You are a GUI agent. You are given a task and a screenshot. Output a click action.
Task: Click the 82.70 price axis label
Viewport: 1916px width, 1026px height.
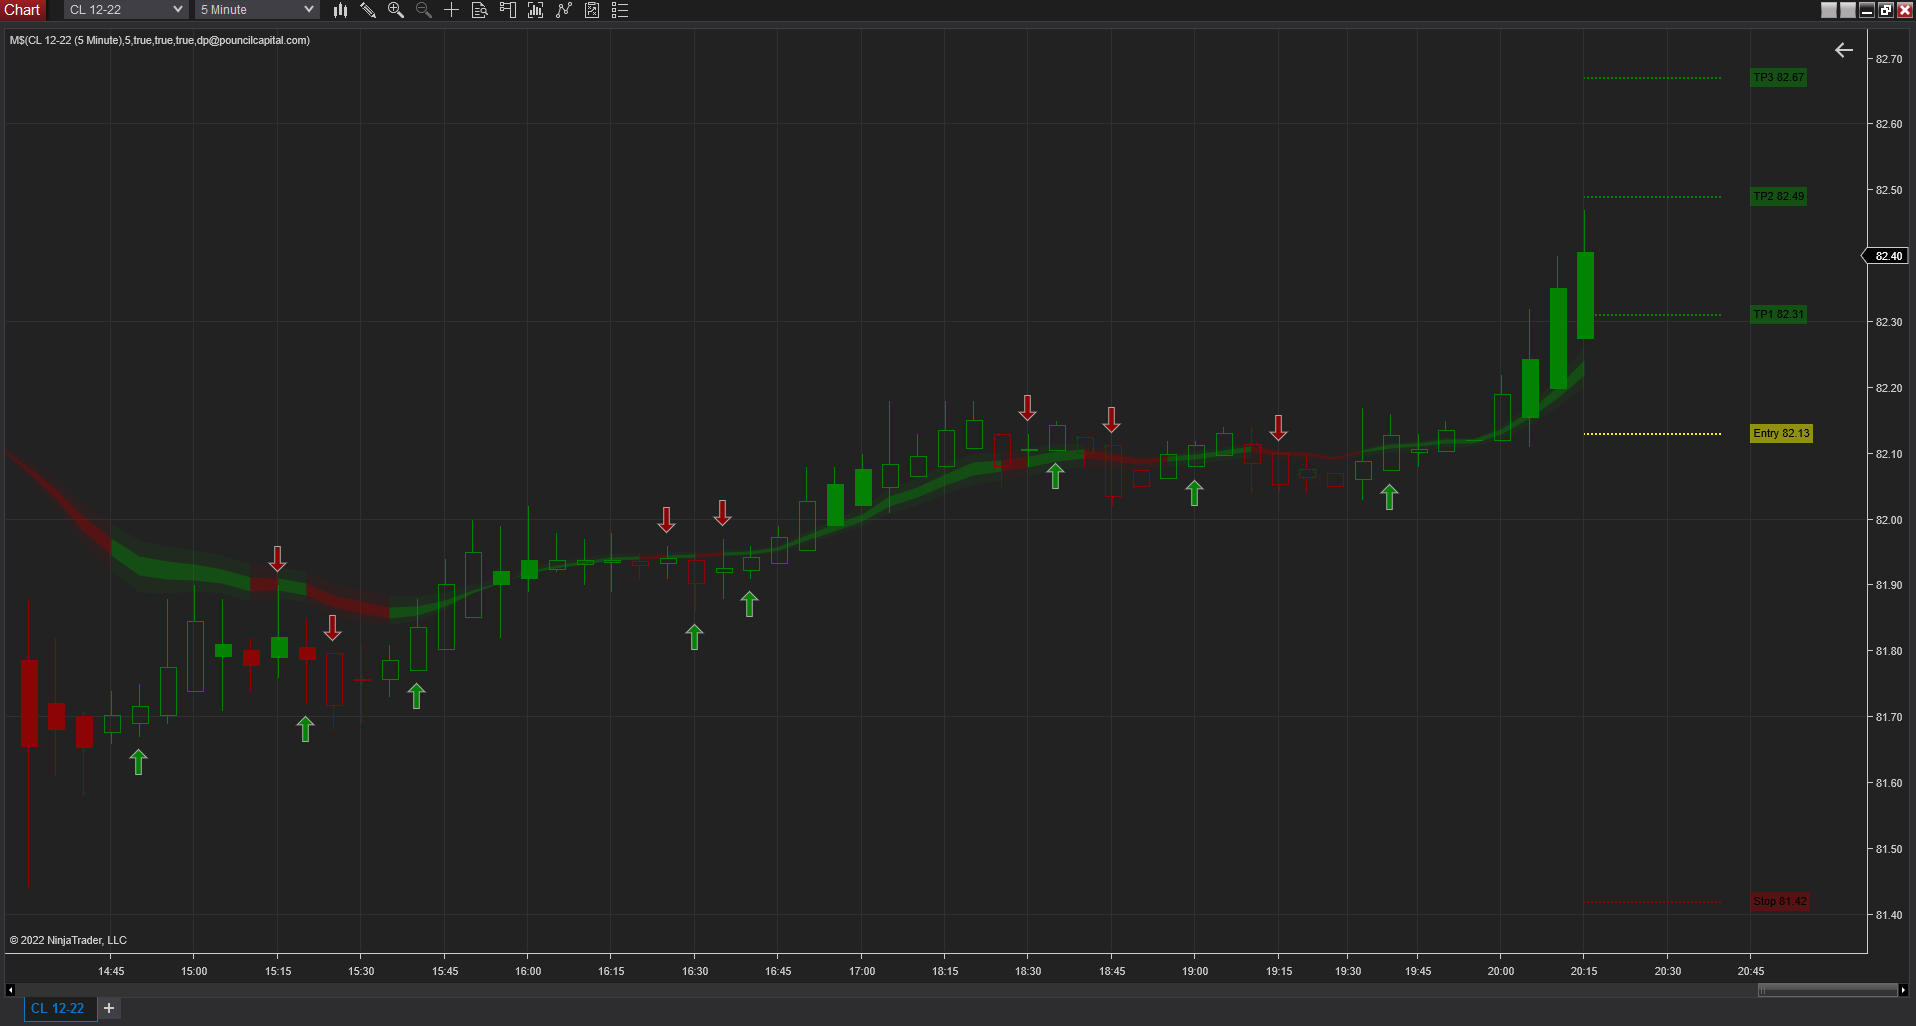point(1889,59)
